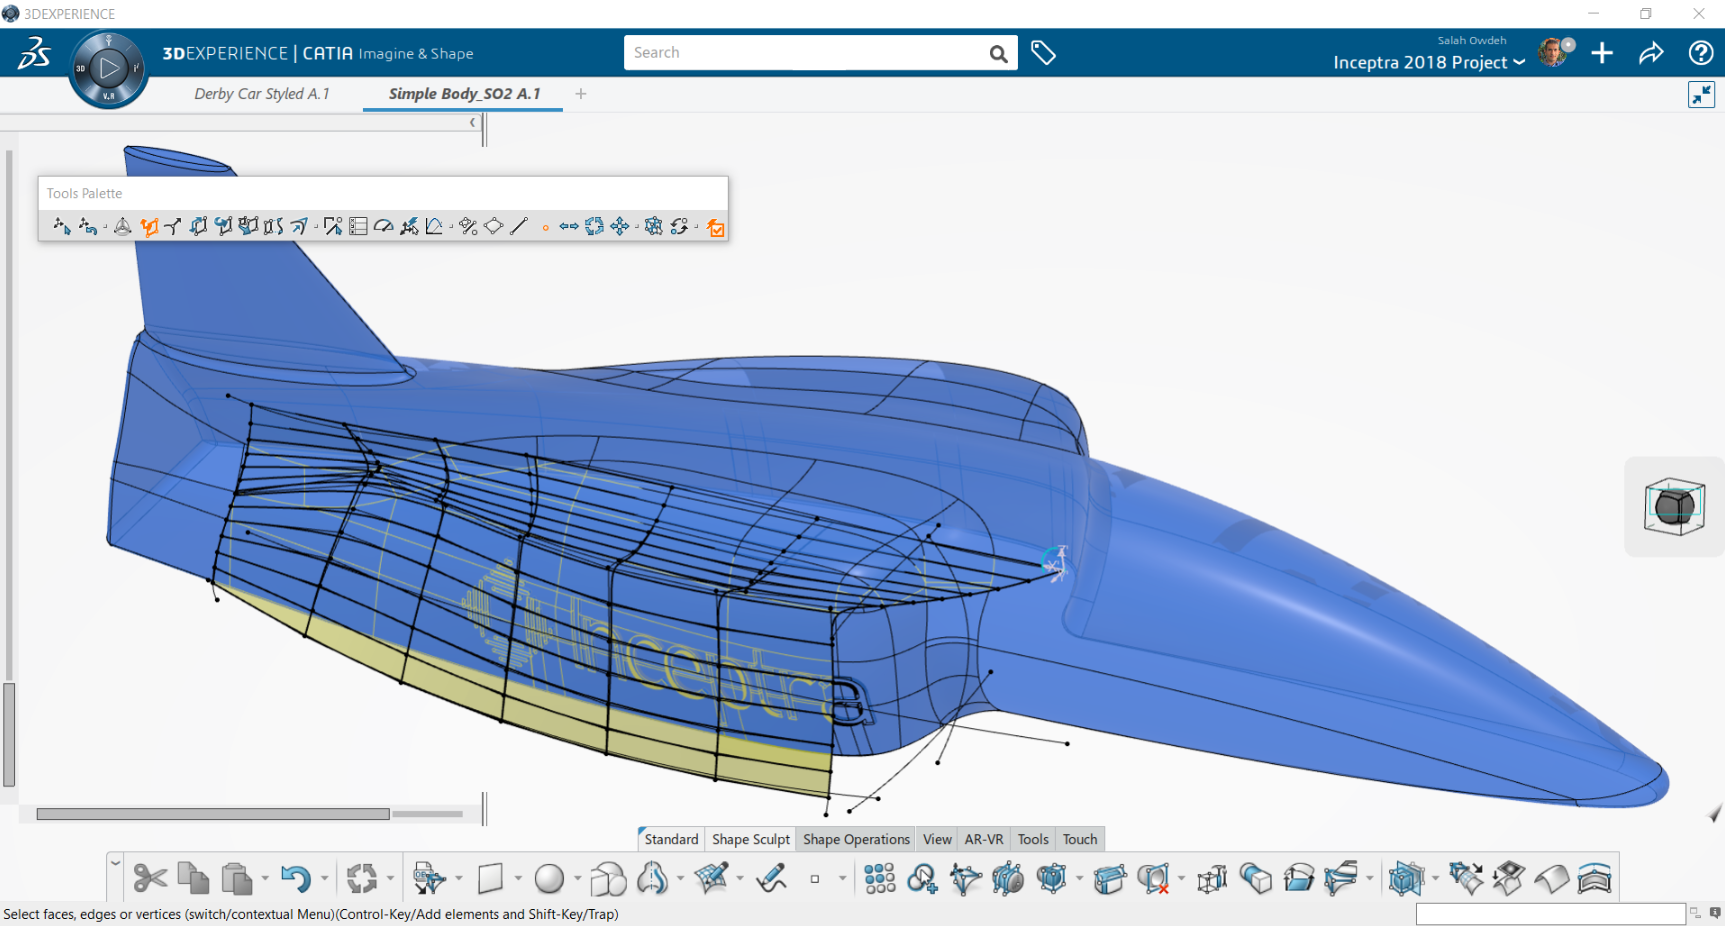1725x926 pixels.
Task: Open the Help question mark button
Action: (x=1700, y=53)
